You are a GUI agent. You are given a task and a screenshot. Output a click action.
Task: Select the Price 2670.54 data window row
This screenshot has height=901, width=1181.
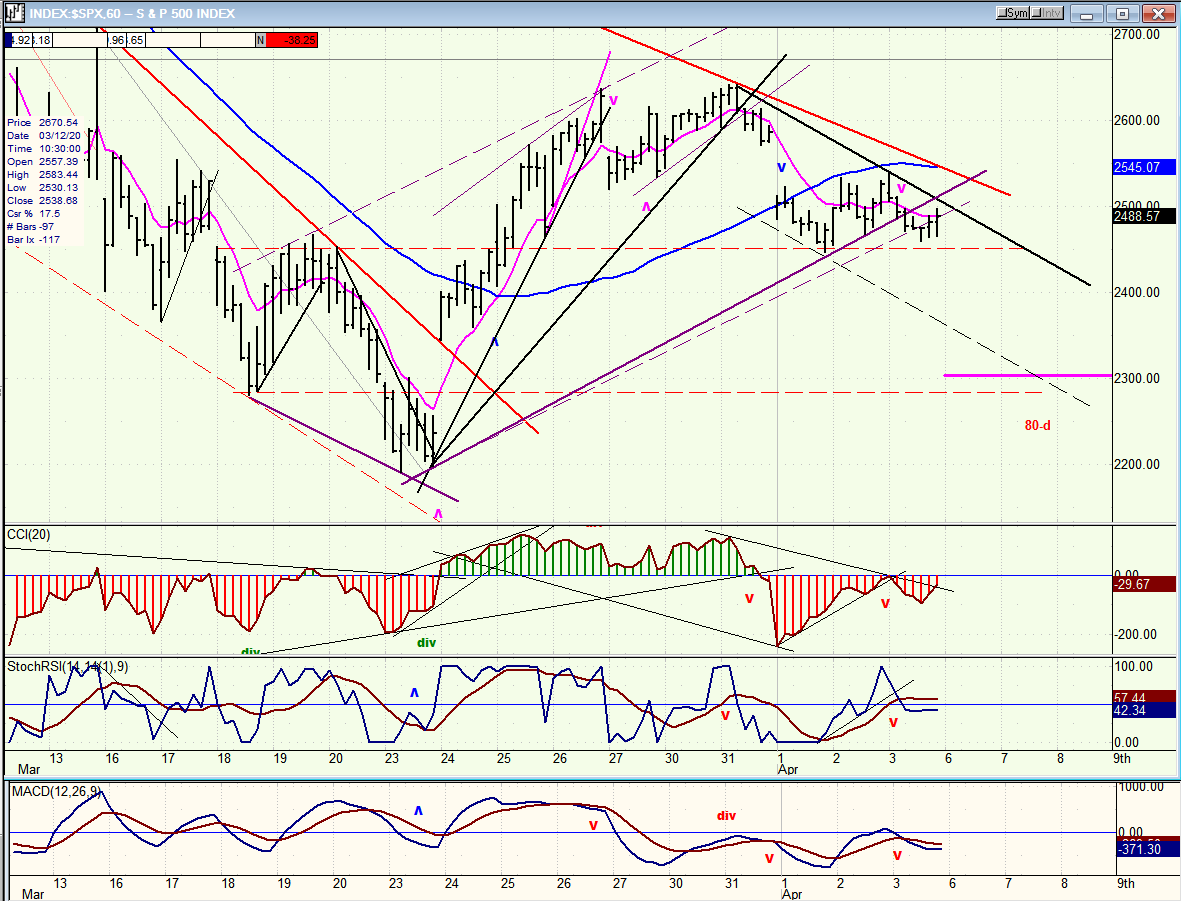pyautogui.click(x=43, y=122)
